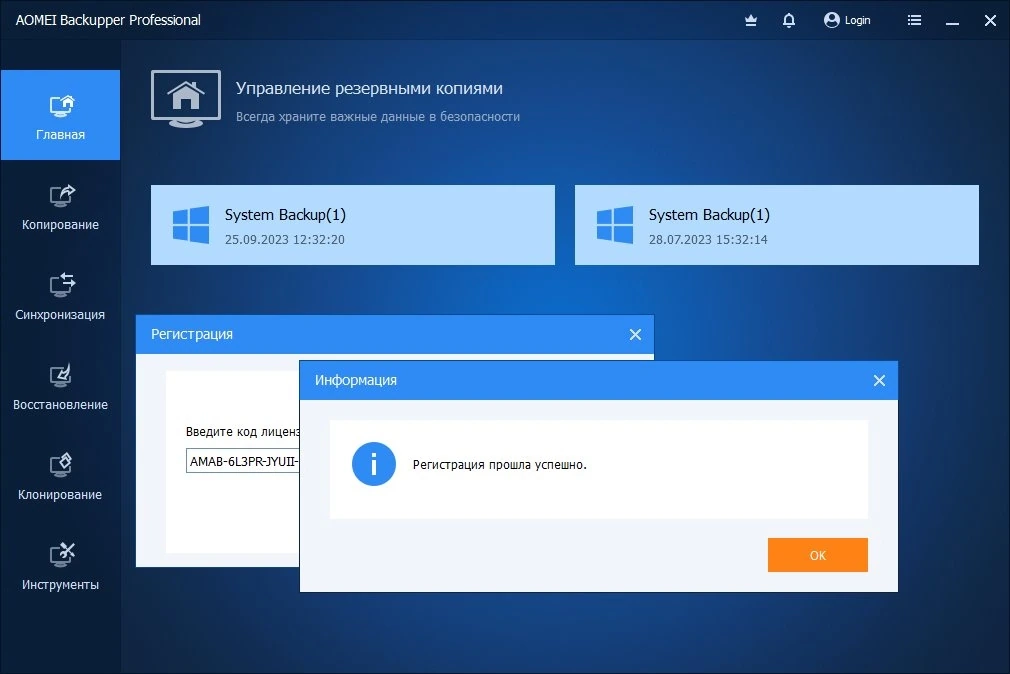
Task: Click the license code input field
Action: [243, 461]
